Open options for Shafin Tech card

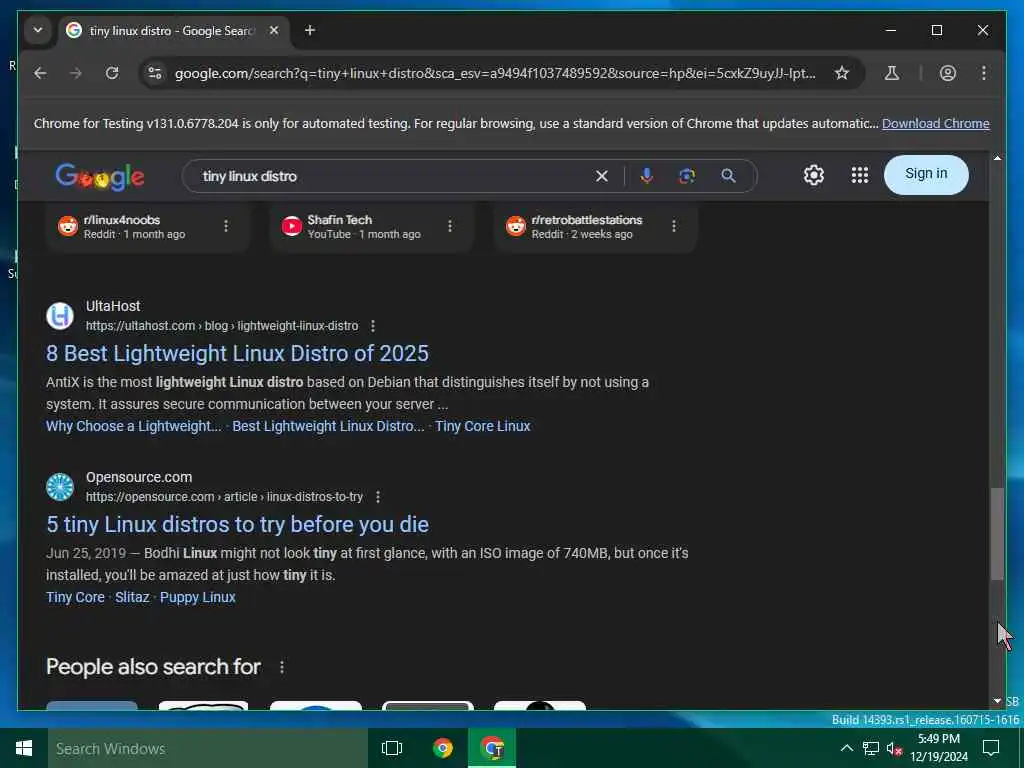point(450,226)
